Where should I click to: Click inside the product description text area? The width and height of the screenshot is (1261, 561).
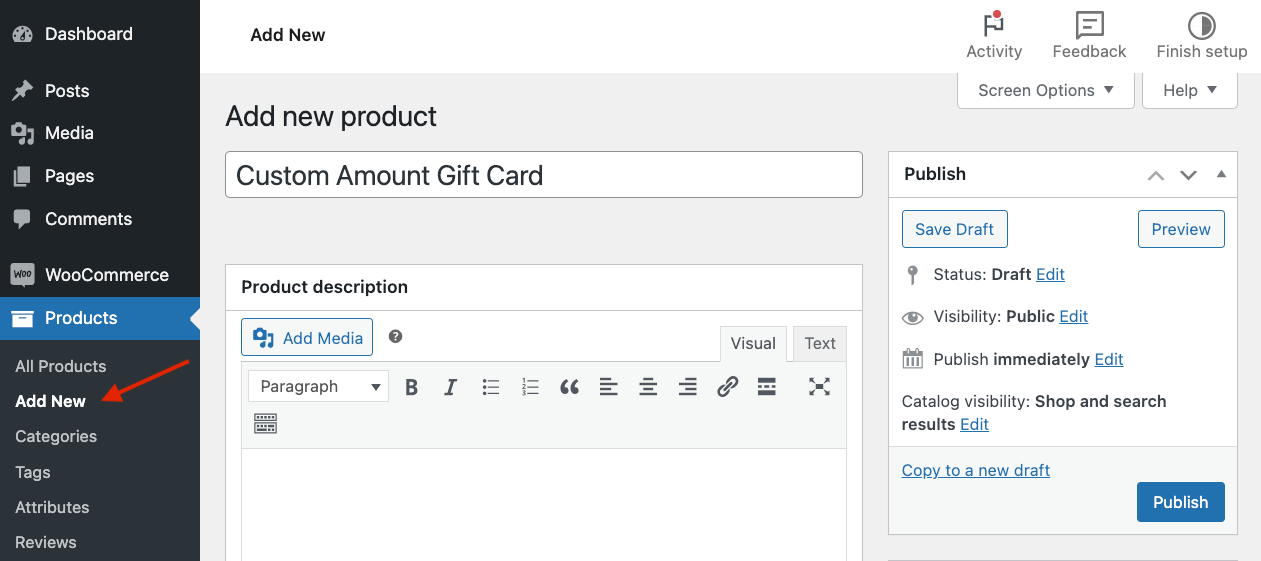point(544,504)
